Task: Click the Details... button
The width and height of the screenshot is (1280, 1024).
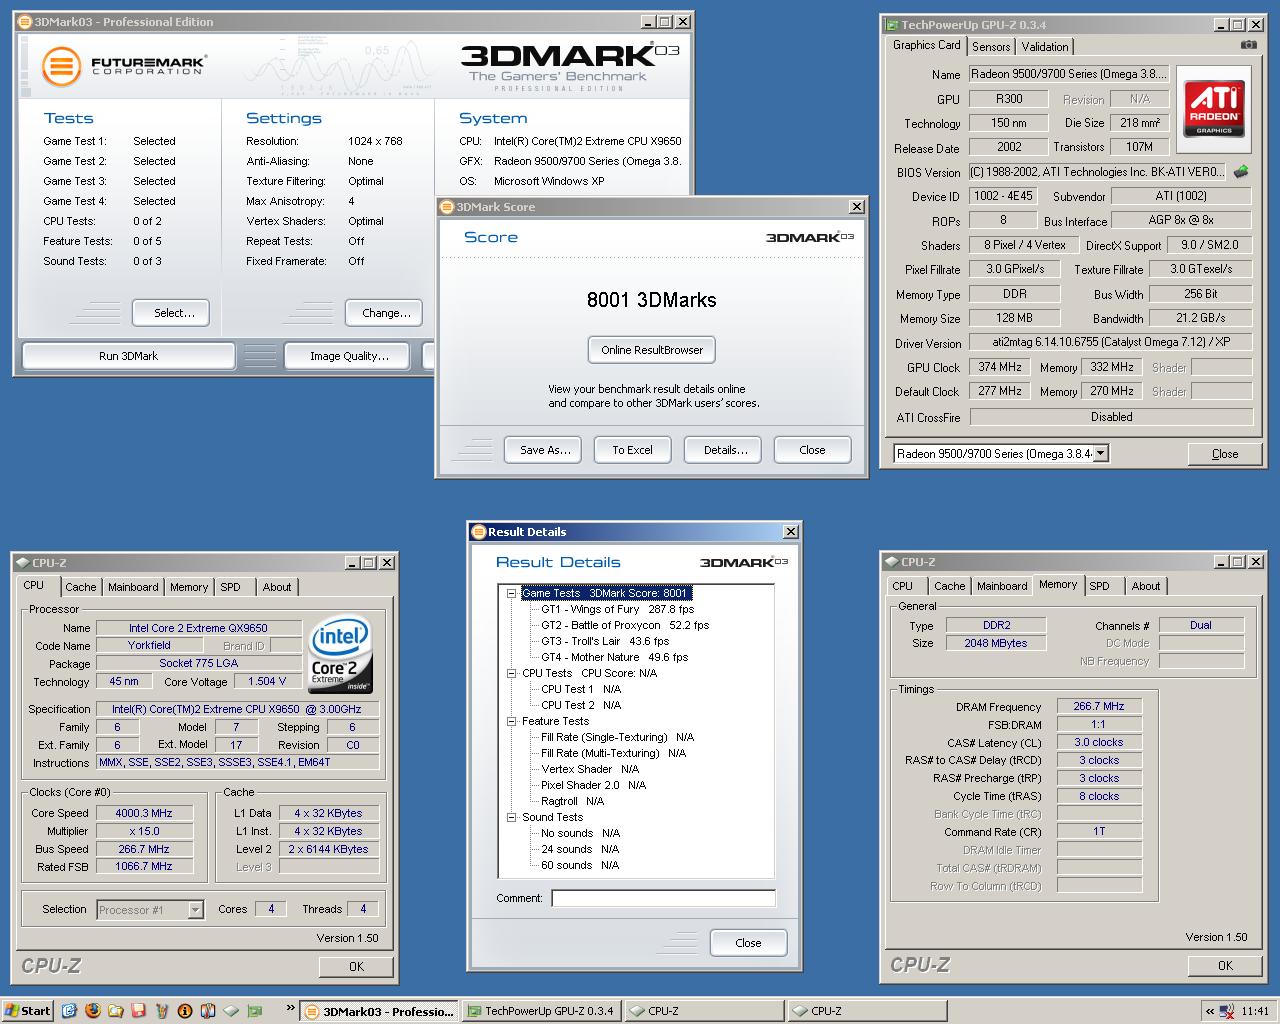Action: (x=725, y=450)
